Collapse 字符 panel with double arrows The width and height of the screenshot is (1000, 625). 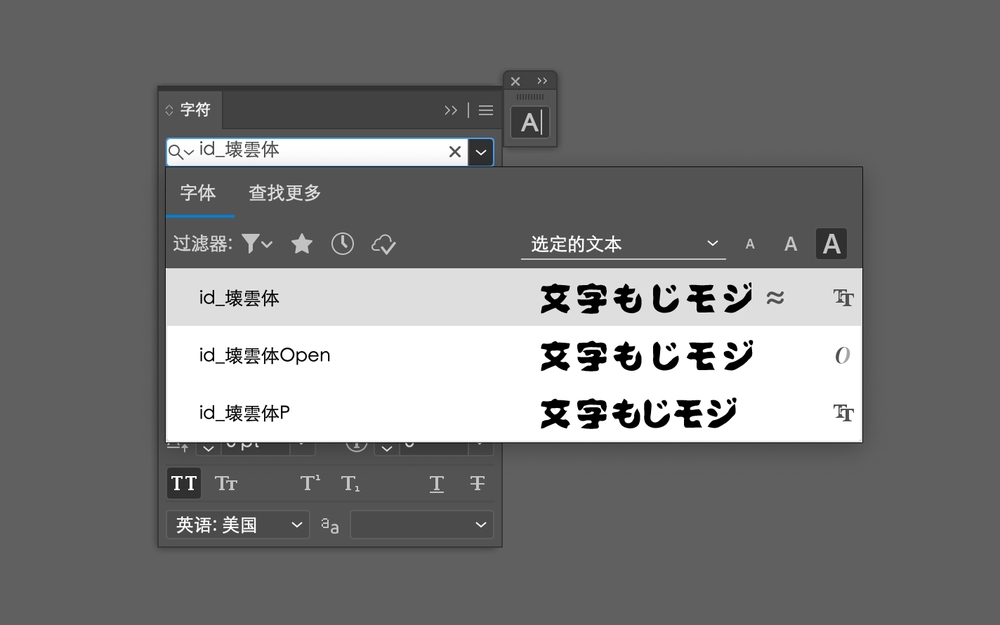tap(451, 110)
